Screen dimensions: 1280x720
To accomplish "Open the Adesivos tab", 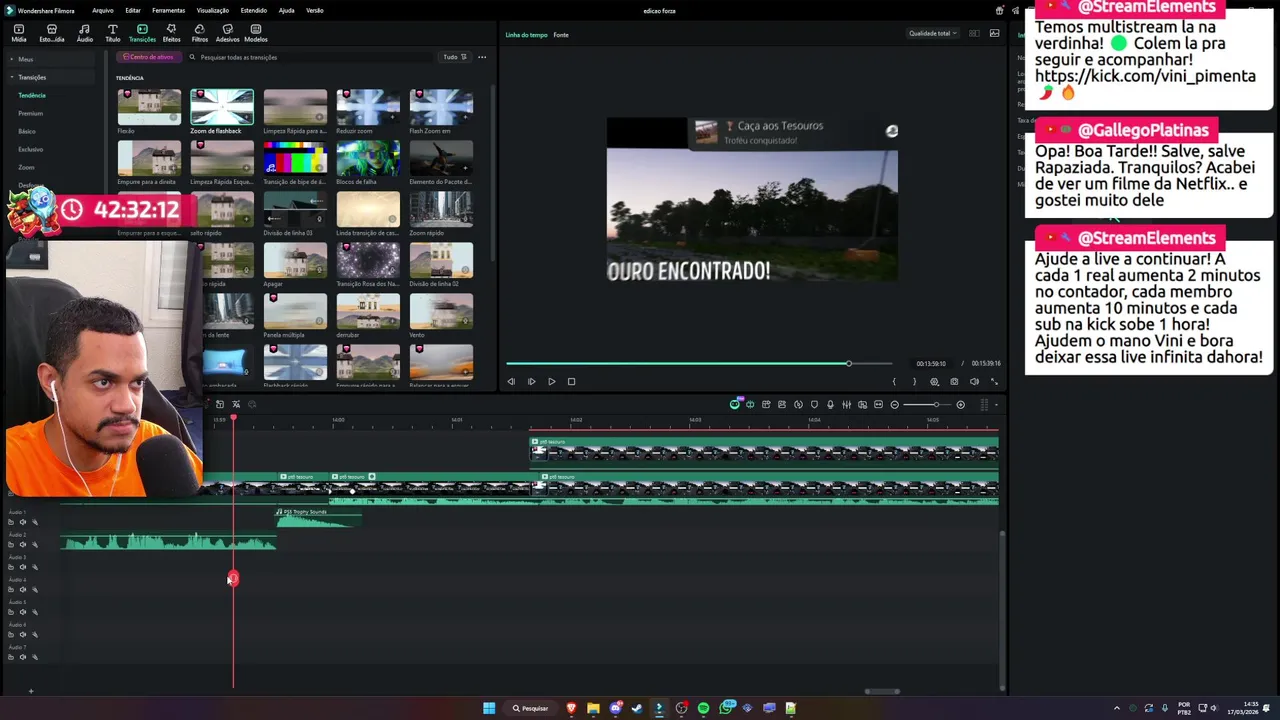I will tap(227, 33).
